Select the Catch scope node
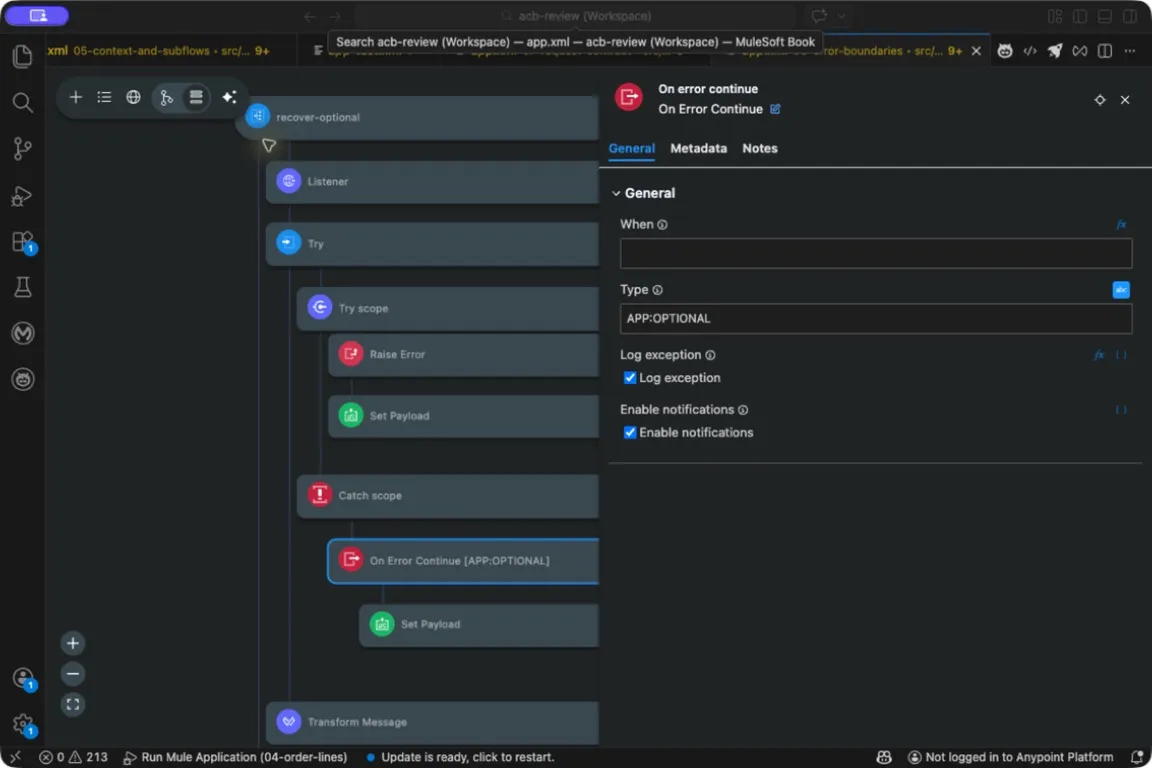Image resolution: width=1152 pixels, height=768 pixels. click(x=448, y=495)
